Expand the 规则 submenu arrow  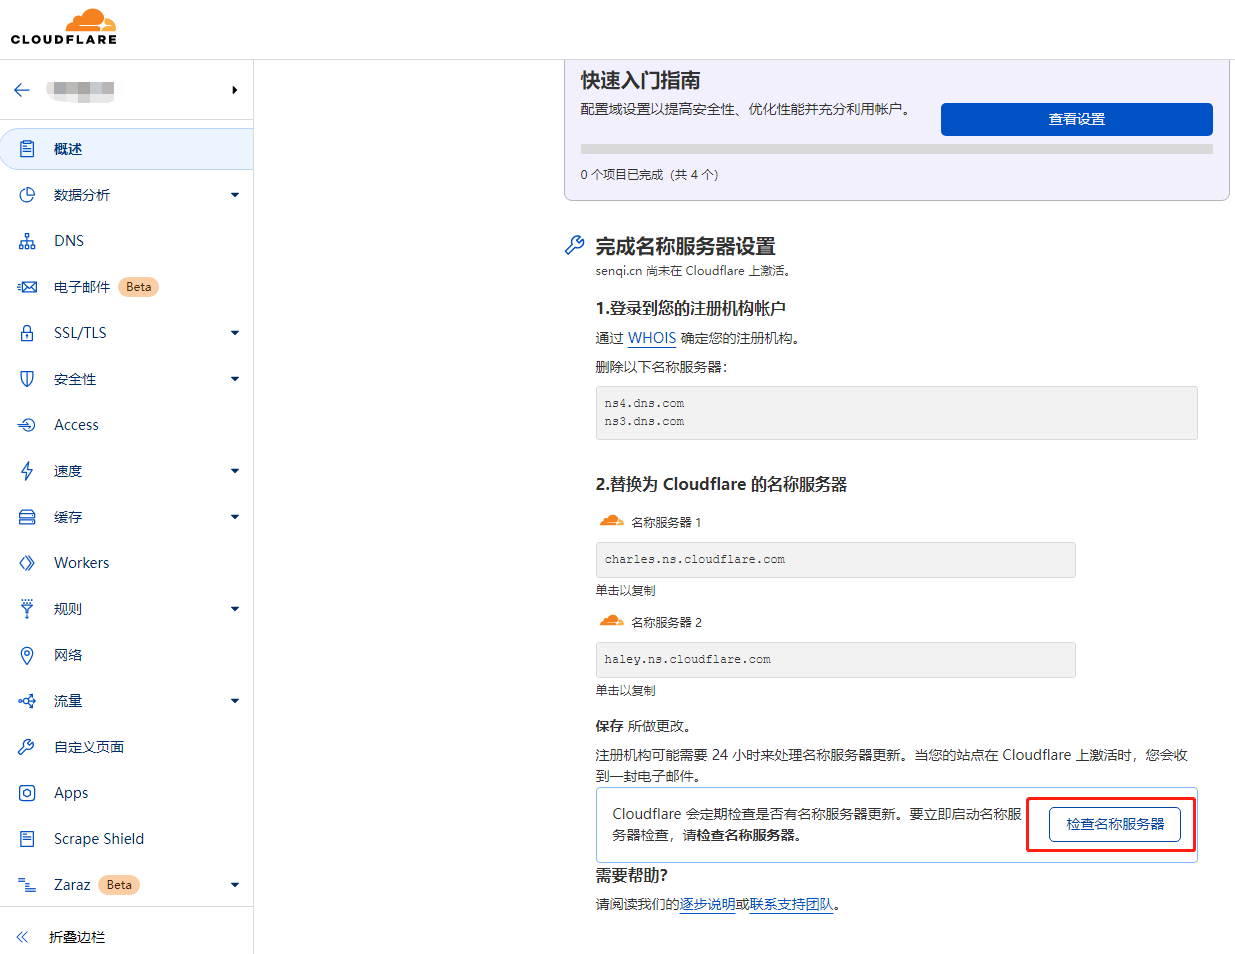[x=235, y=609]
